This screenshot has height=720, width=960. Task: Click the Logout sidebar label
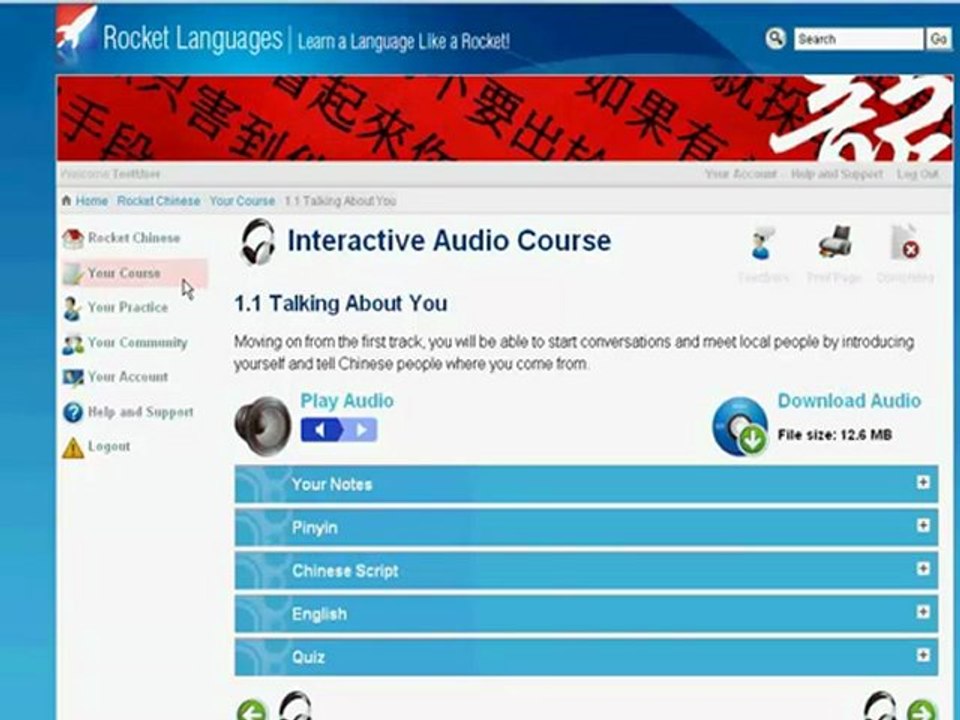pyautogui.click(x=108, y=446)
